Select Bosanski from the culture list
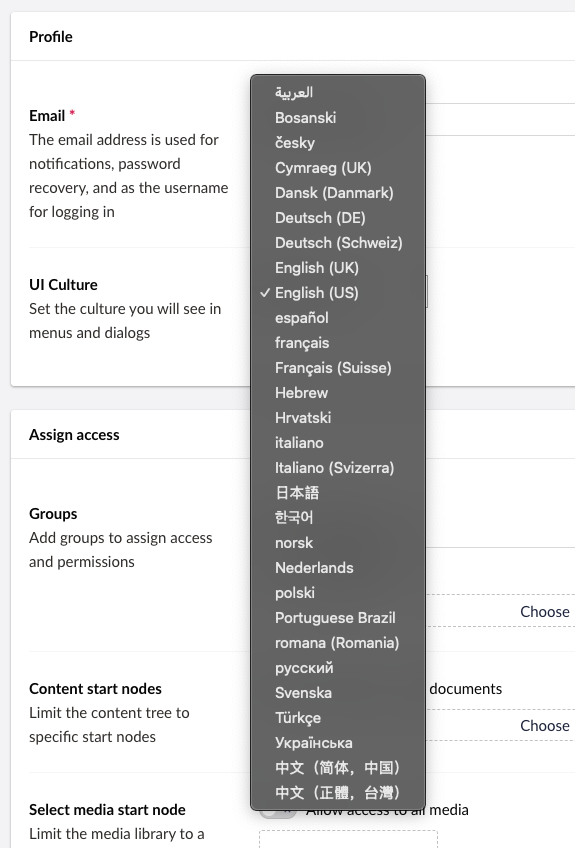 coord(338,117)
